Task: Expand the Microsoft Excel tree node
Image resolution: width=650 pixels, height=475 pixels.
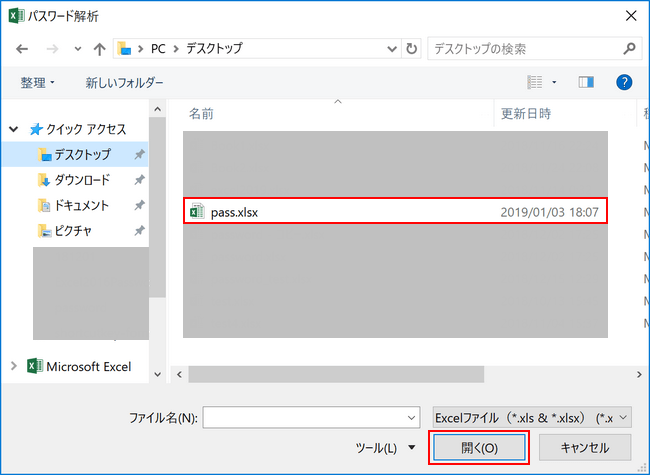Action: [14, 366]
